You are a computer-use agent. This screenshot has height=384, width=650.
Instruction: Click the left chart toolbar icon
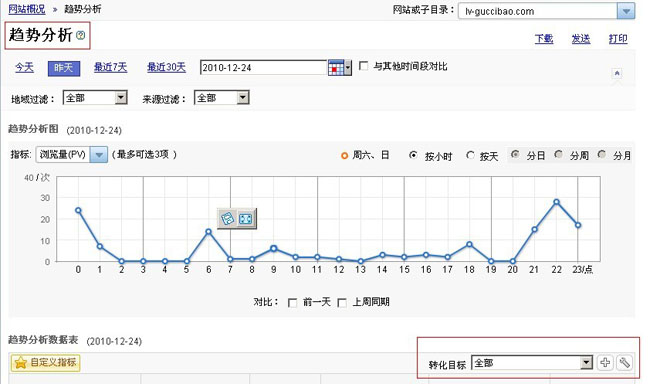point(228,219)
